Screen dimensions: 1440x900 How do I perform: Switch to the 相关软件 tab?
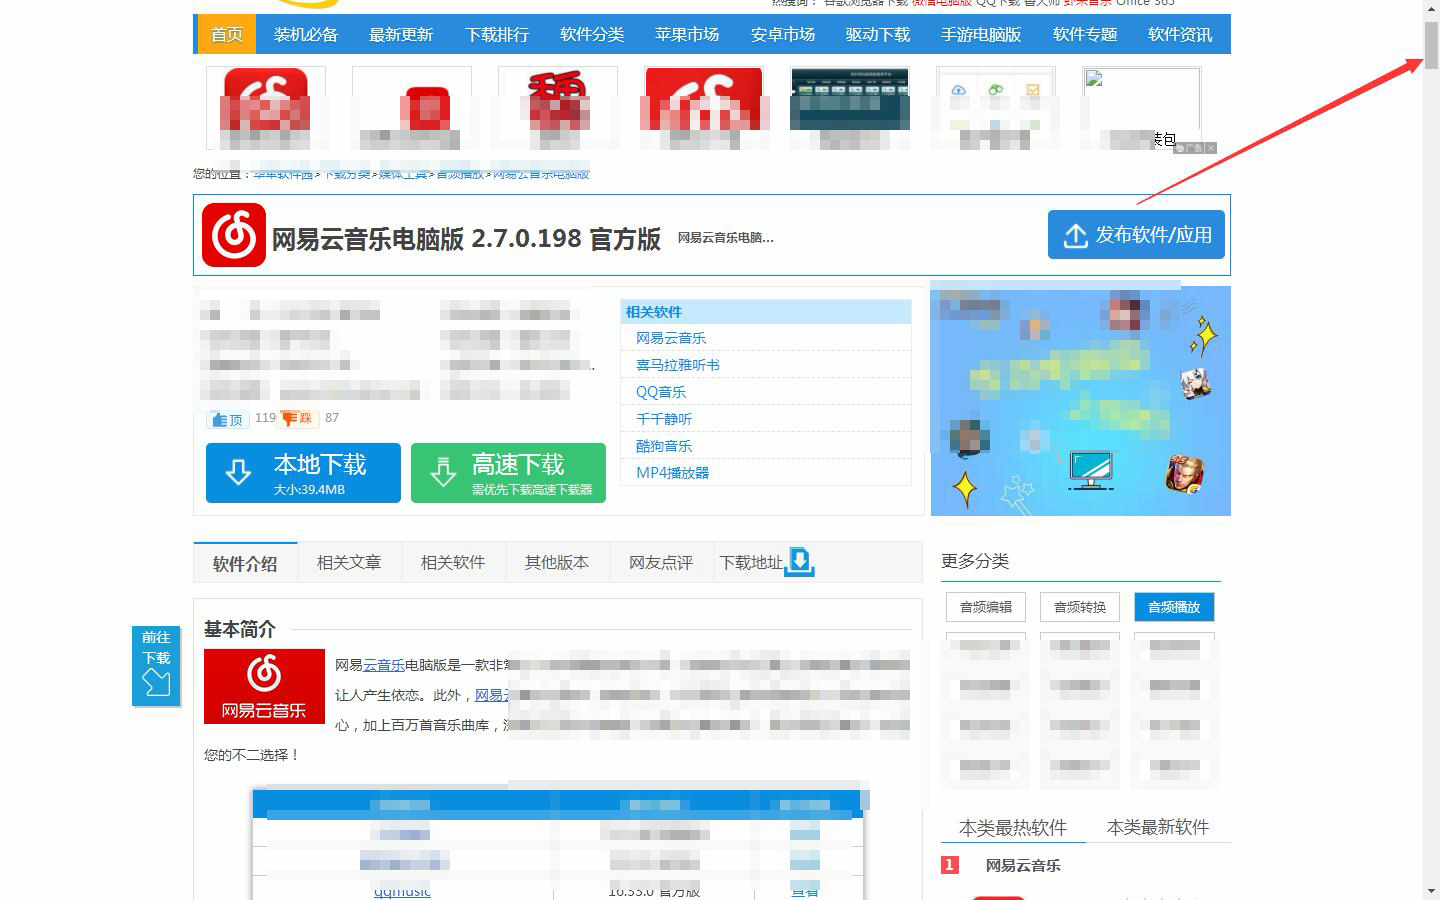(x=453, y=563)
